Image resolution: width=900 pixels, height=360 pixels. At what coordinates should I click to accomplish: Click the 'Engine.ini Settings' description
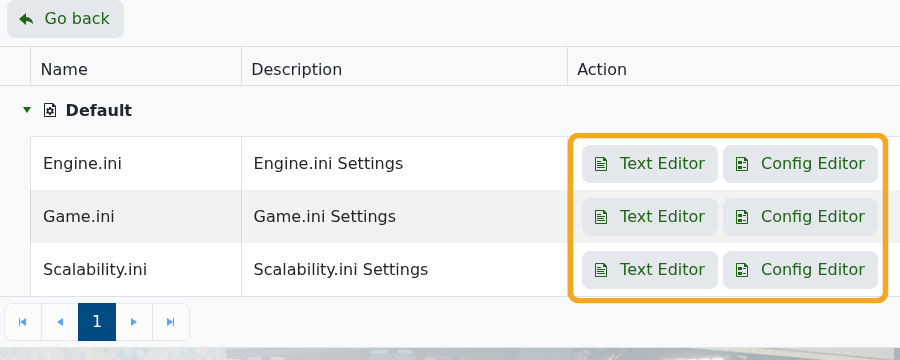[x=328, y=164]
